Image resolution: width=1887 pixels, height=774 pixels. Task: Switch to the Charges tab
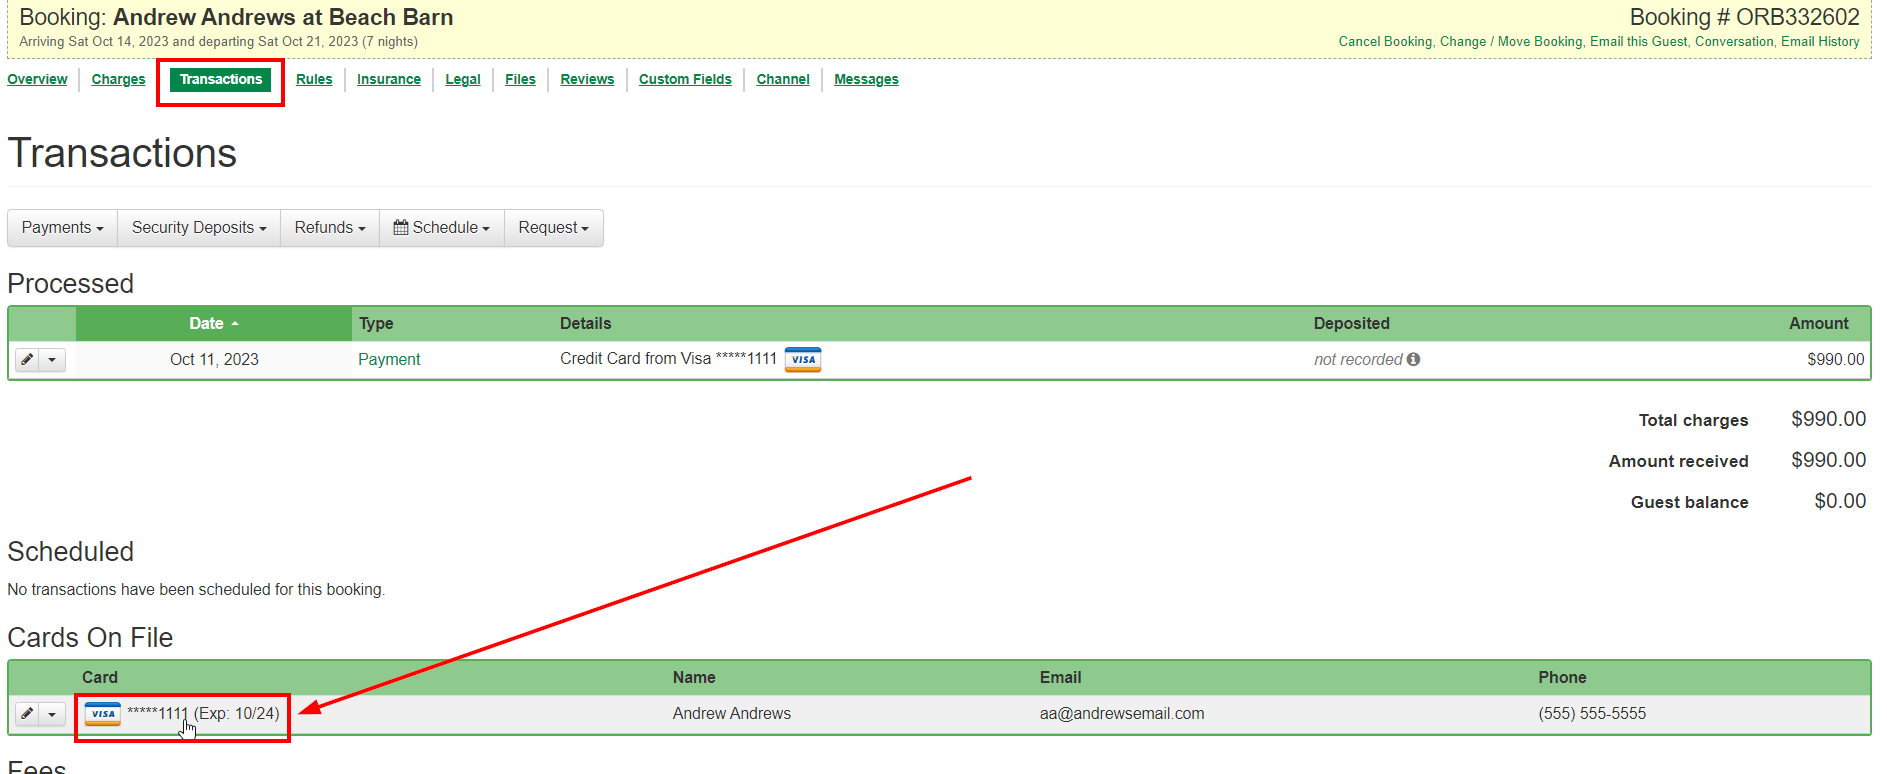coord(118,80)
